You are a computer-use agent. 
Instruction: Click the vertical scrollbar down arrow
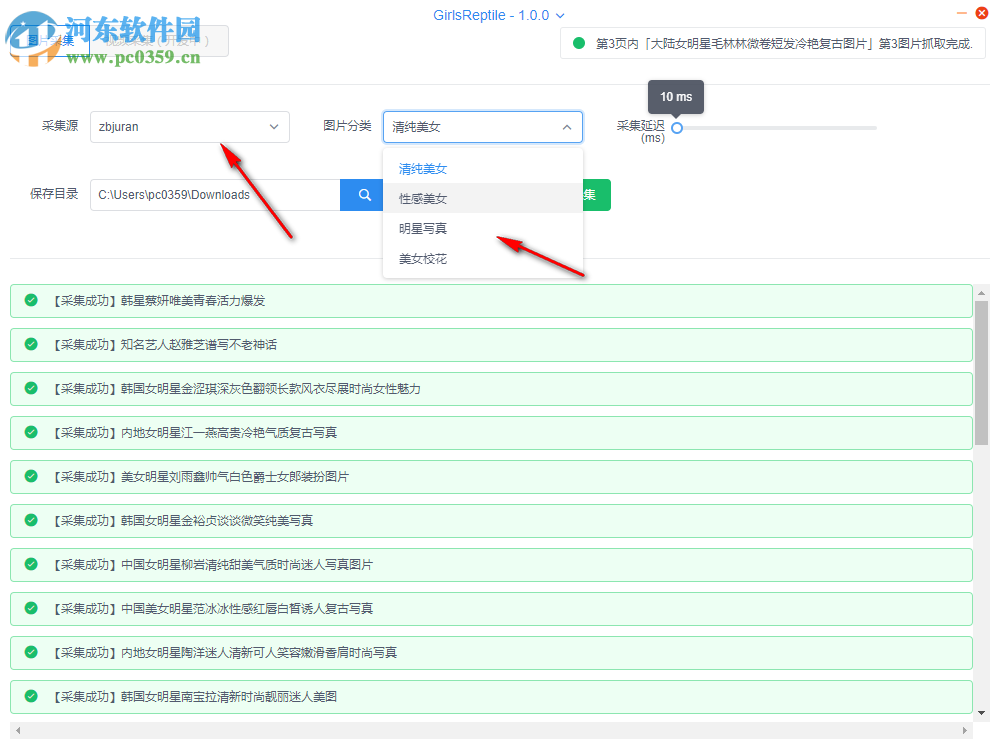click(x=982, y=714)
